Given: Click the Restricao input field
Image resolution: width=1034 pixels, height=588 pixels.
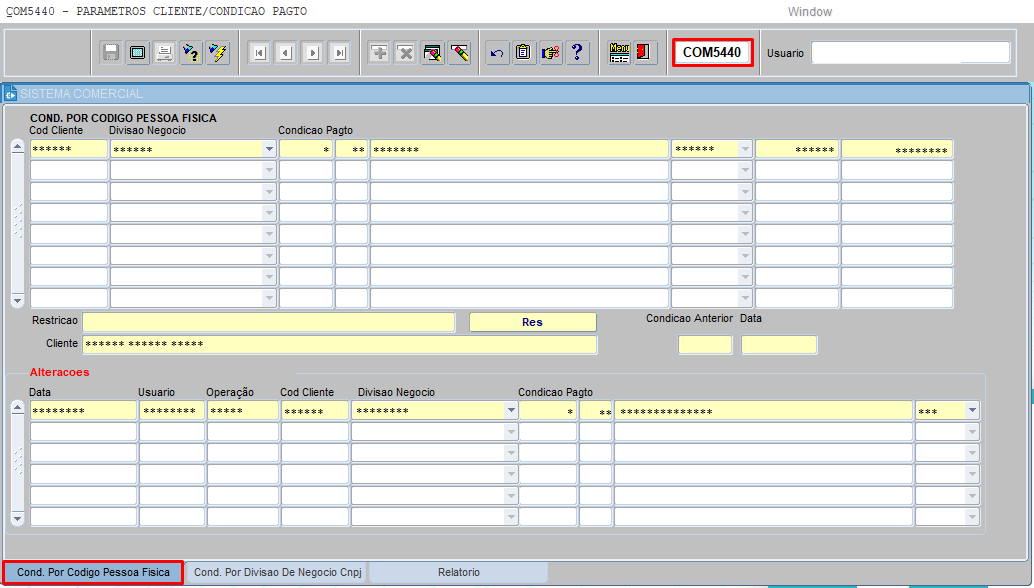Looking at the screenshot, I should (x=268, y=322).
